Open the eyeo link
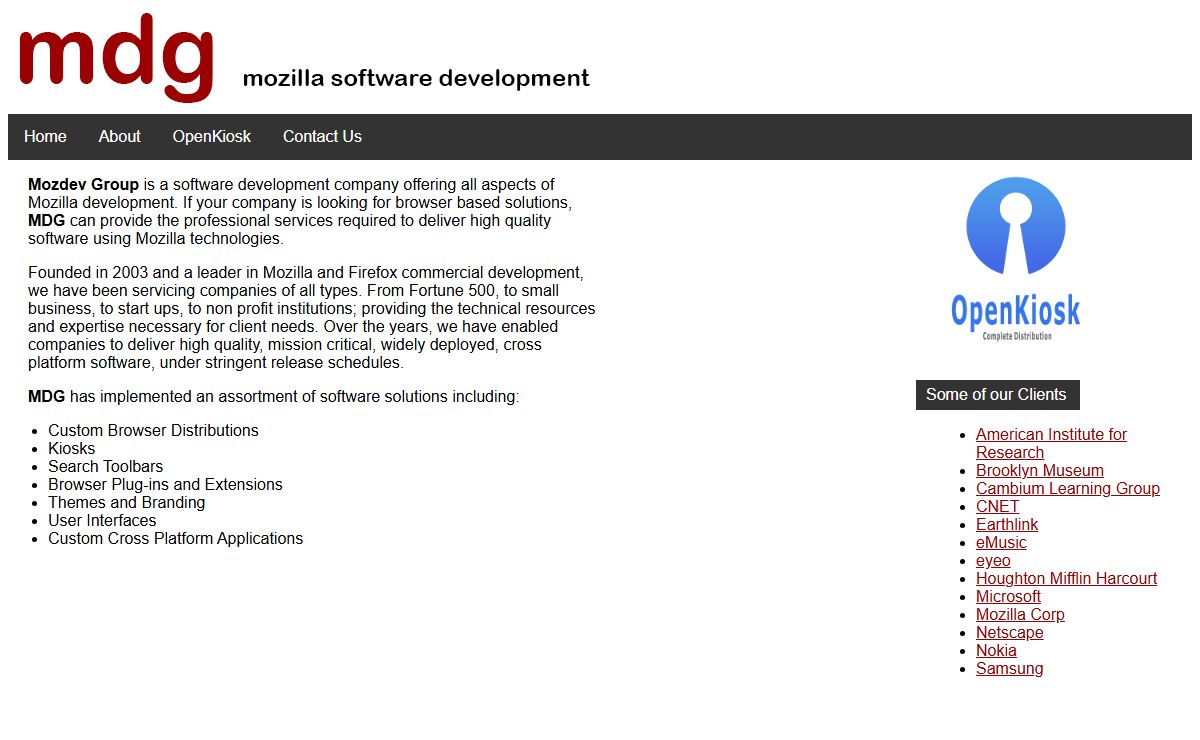This screenshot has height=740, width=1200. 993,560
